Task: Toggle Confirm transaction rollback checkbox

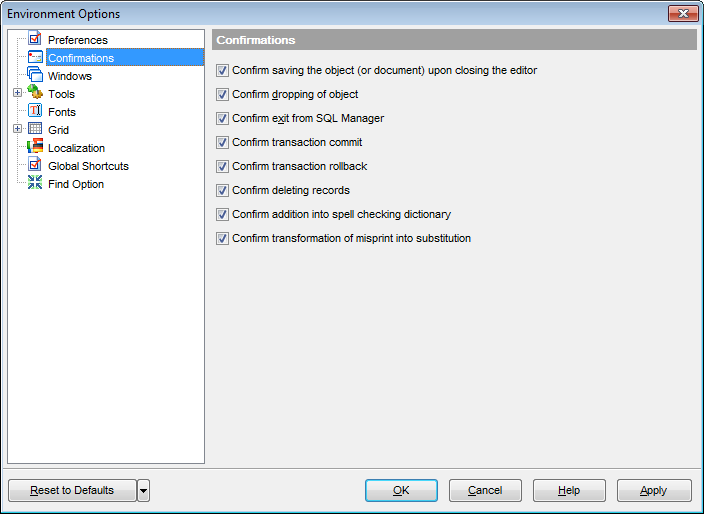Action: coord(222,167)
